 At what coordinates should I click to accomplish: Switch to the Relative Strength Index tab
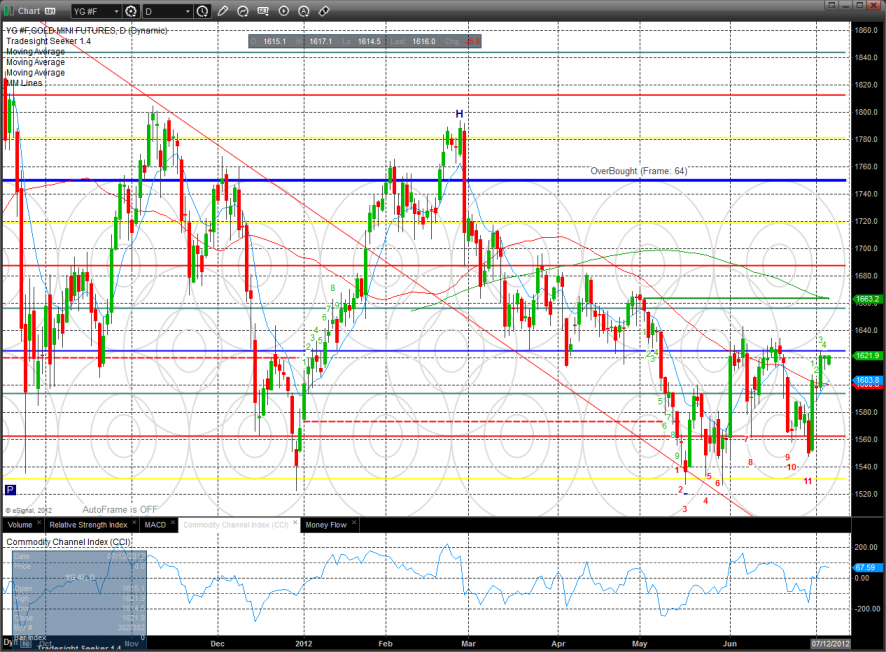[x=89, y=524]
